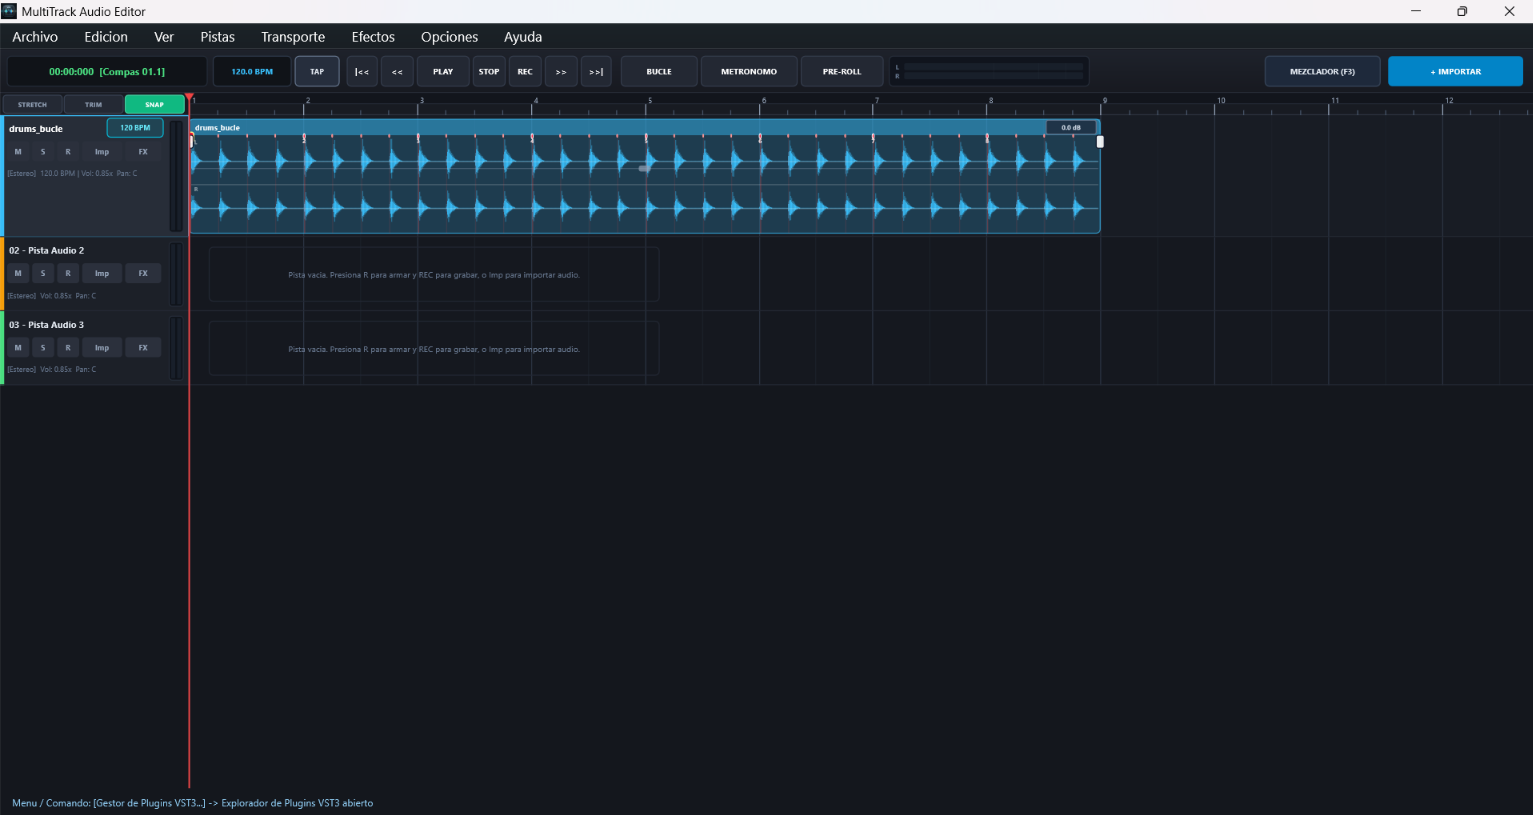Screen dimensions: 1533x815
Task: Jump to end with the >>| button
Action: click(x=596, y=72)
